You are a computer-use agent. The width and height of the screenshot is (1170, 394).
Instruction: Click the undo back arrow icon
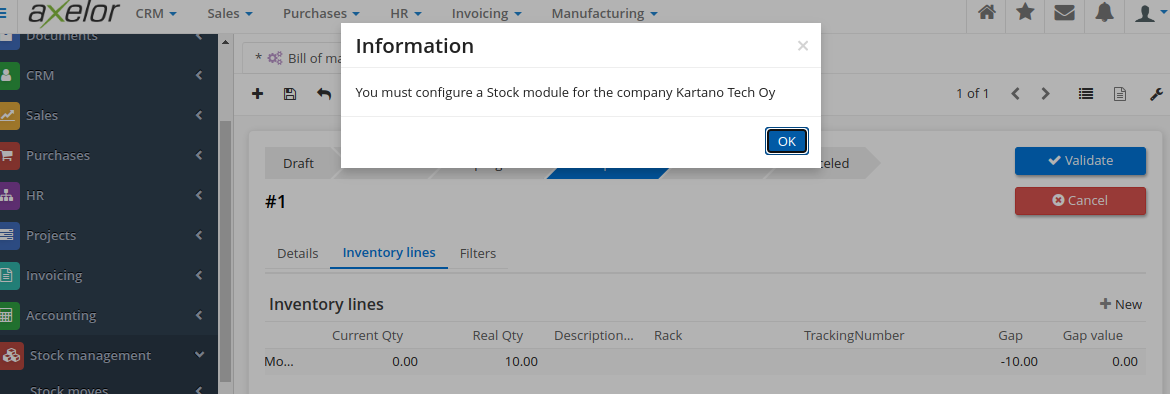324,93
